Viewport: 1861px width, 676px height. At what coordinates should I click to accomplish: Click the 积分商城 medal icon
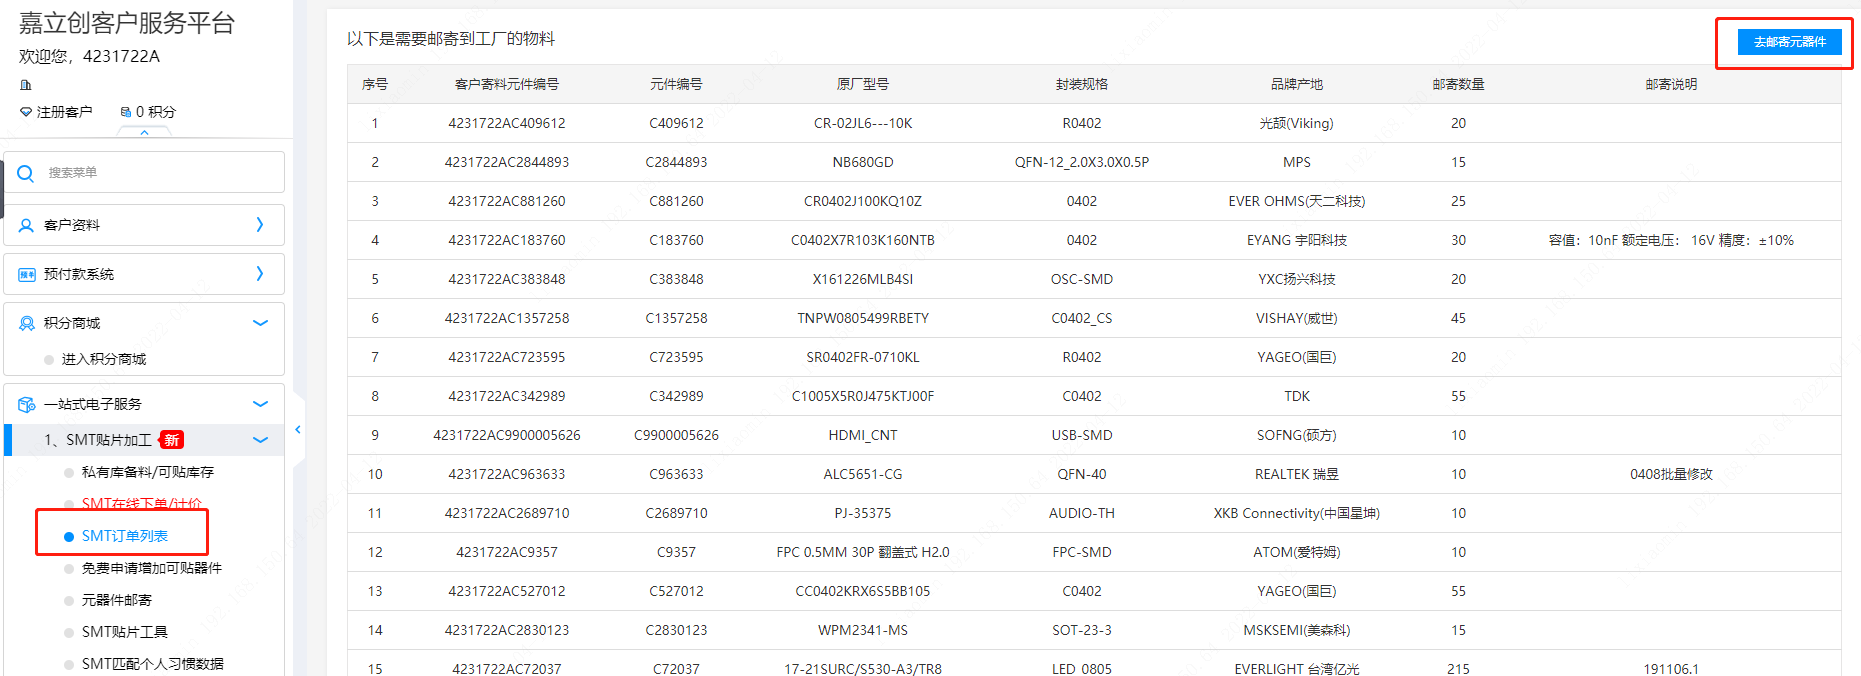26,323
